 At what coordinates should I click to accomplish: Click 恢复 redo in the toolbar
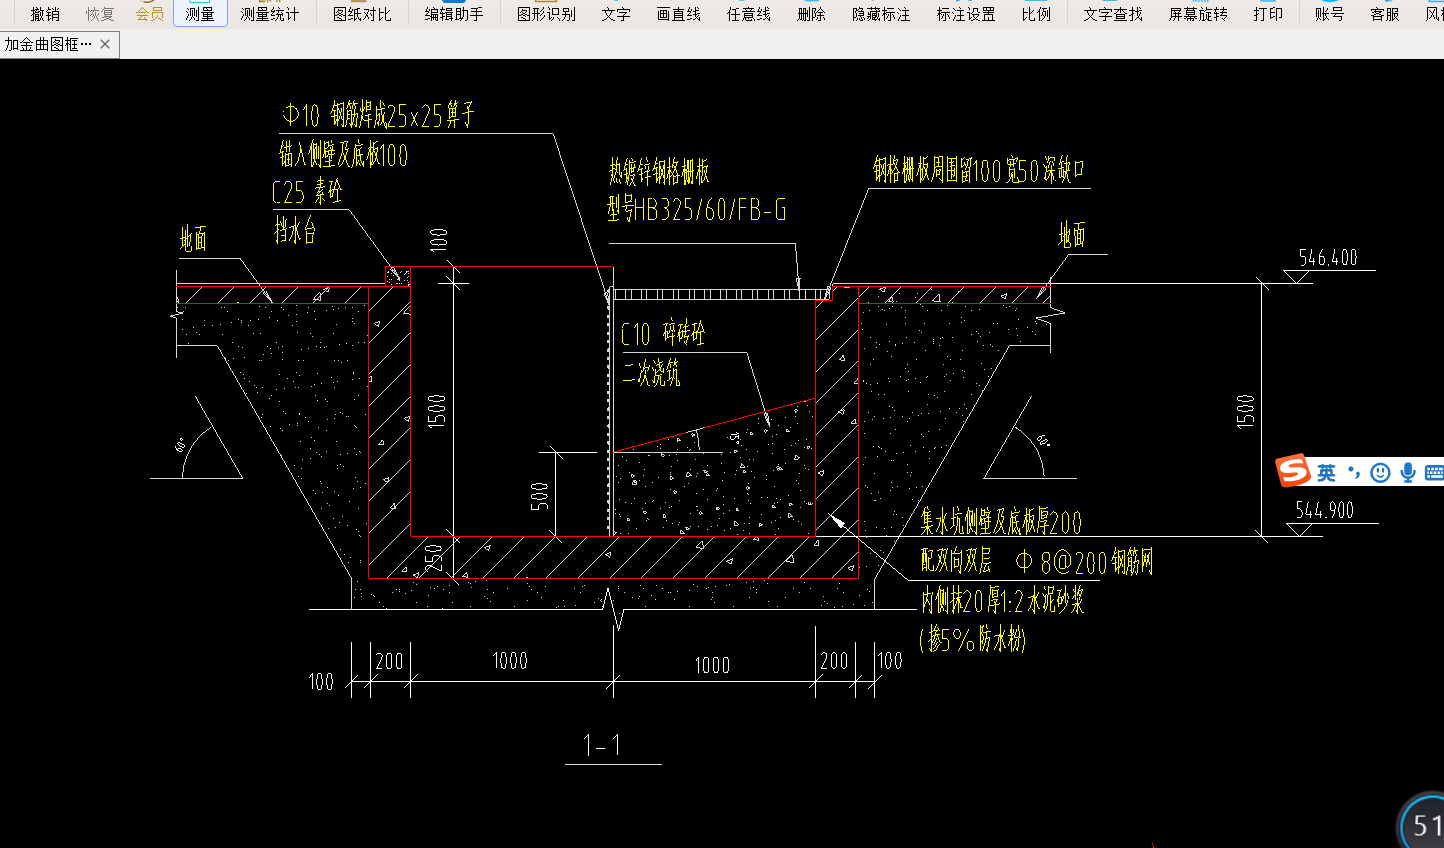coord(100,14)
